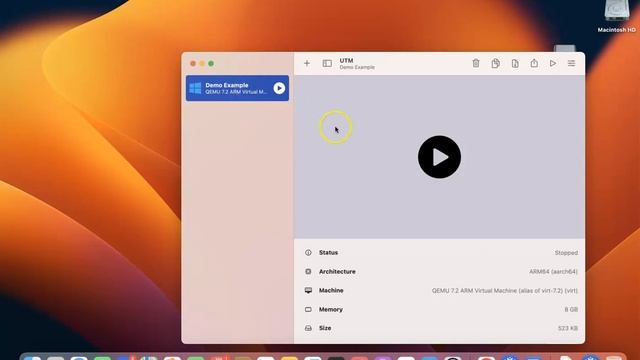Click the Machine label
This screenshot has width=640, height=360.
click(331, 290)
